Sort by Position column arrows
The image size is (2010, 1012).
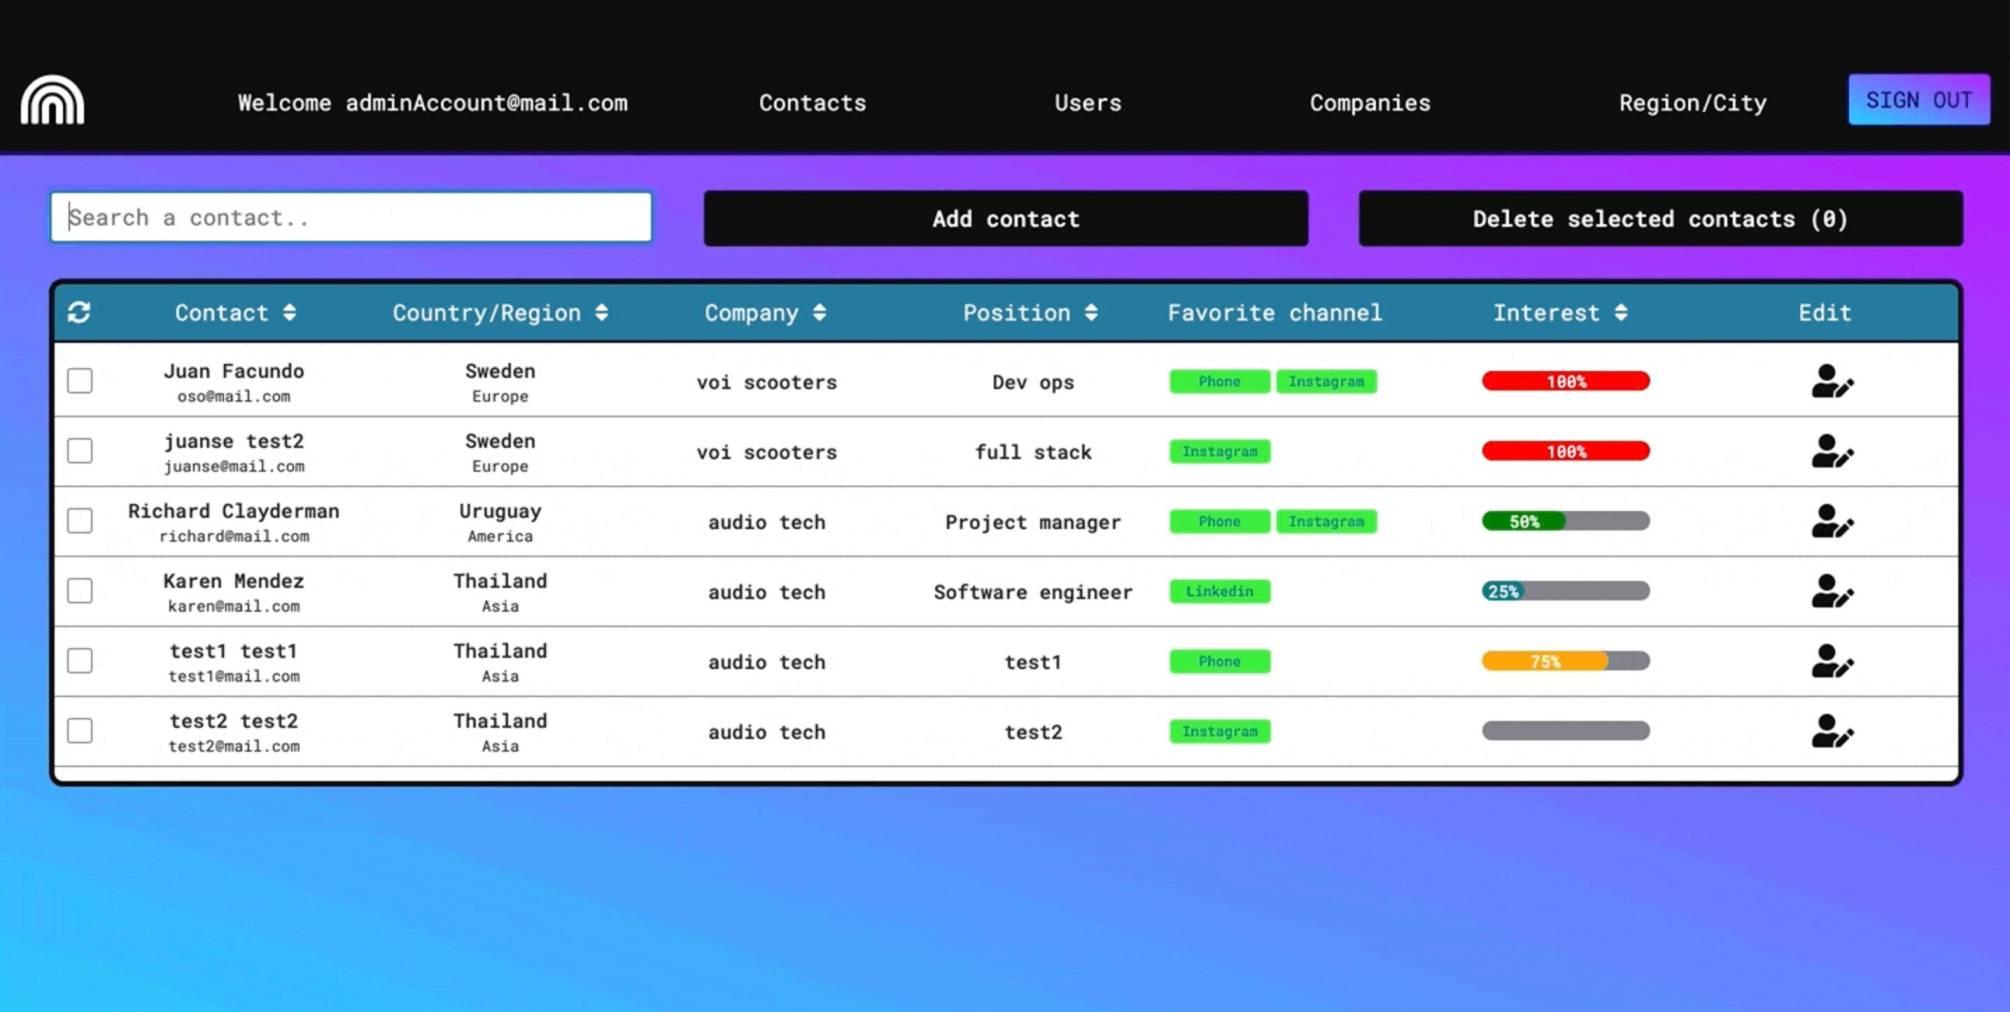pos(1091,313)
